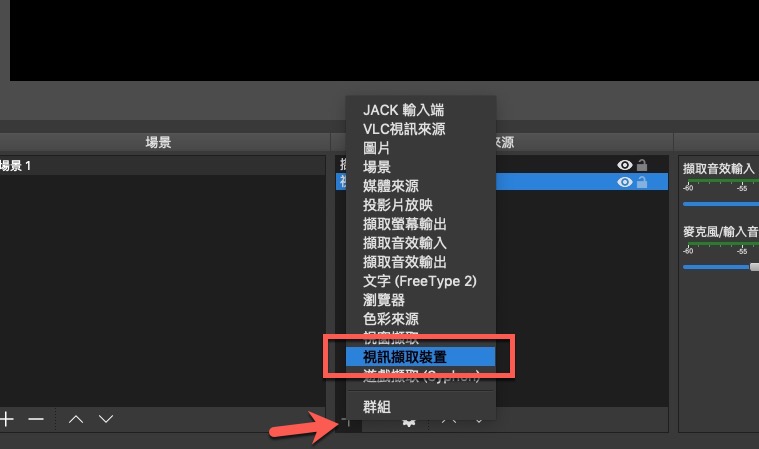The width and height of the screenshot is (759, 449).
Task: Click the highlighted 視訊擷取裝置 entry
Action: pos(421,357)
